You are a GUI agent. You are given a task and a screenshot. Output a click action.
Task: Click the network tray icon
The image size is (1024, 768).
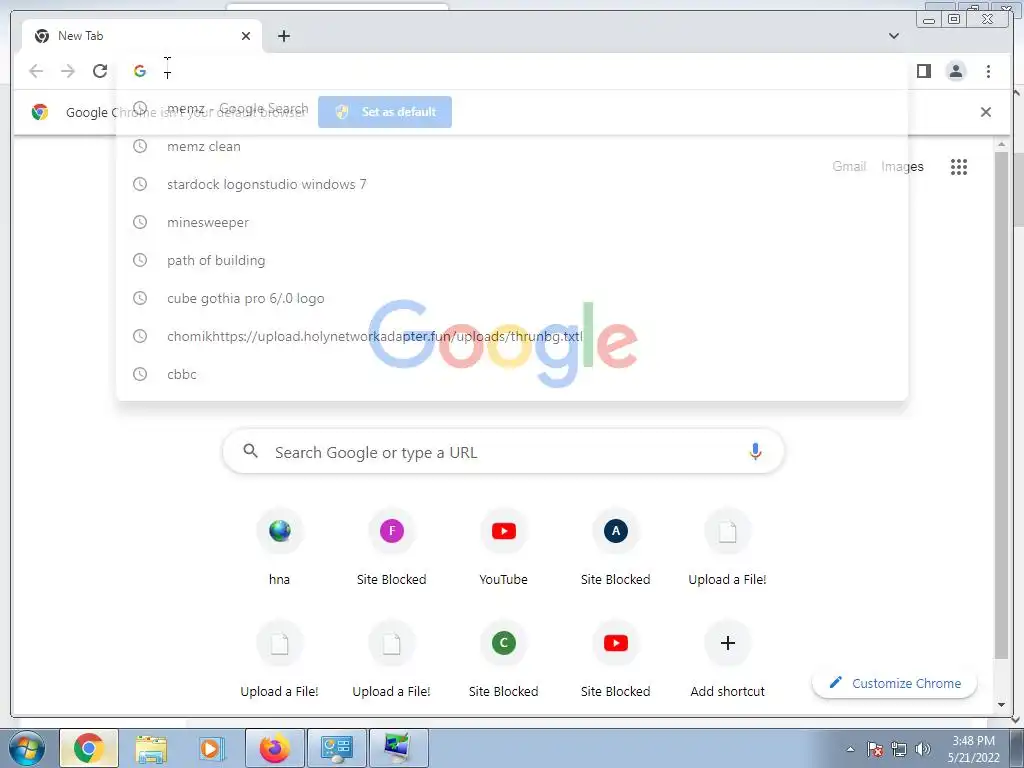coord(899,748)
